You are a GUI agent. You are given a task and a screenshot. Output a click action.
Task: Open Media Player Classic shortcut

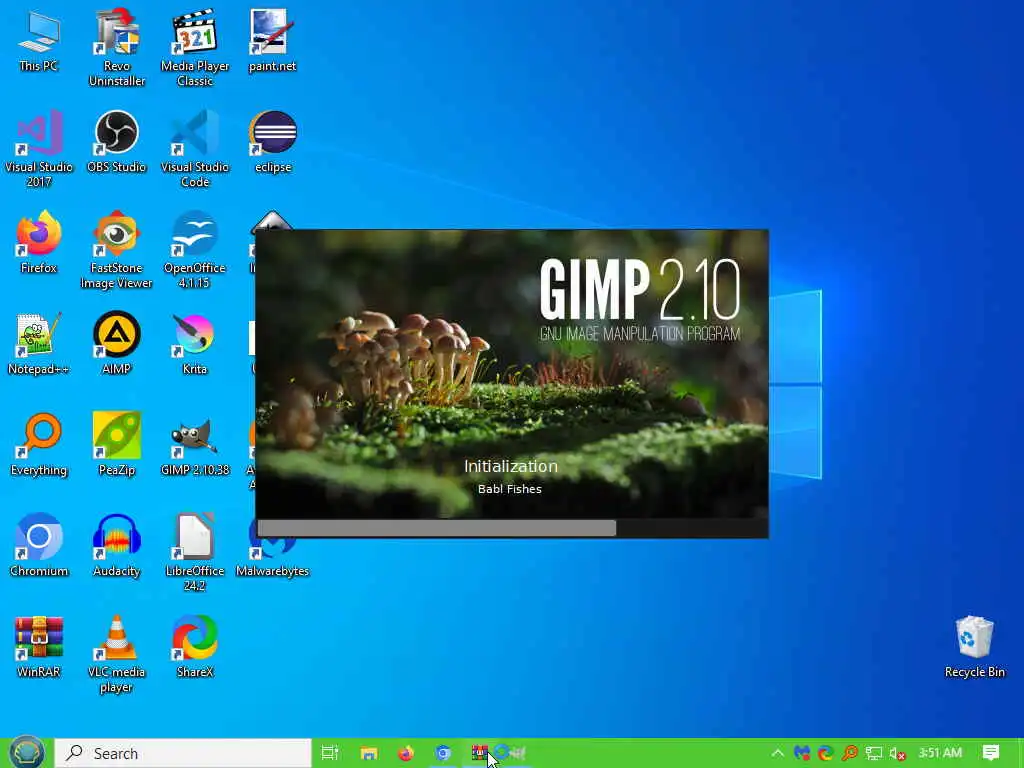(x=195, y=48)
